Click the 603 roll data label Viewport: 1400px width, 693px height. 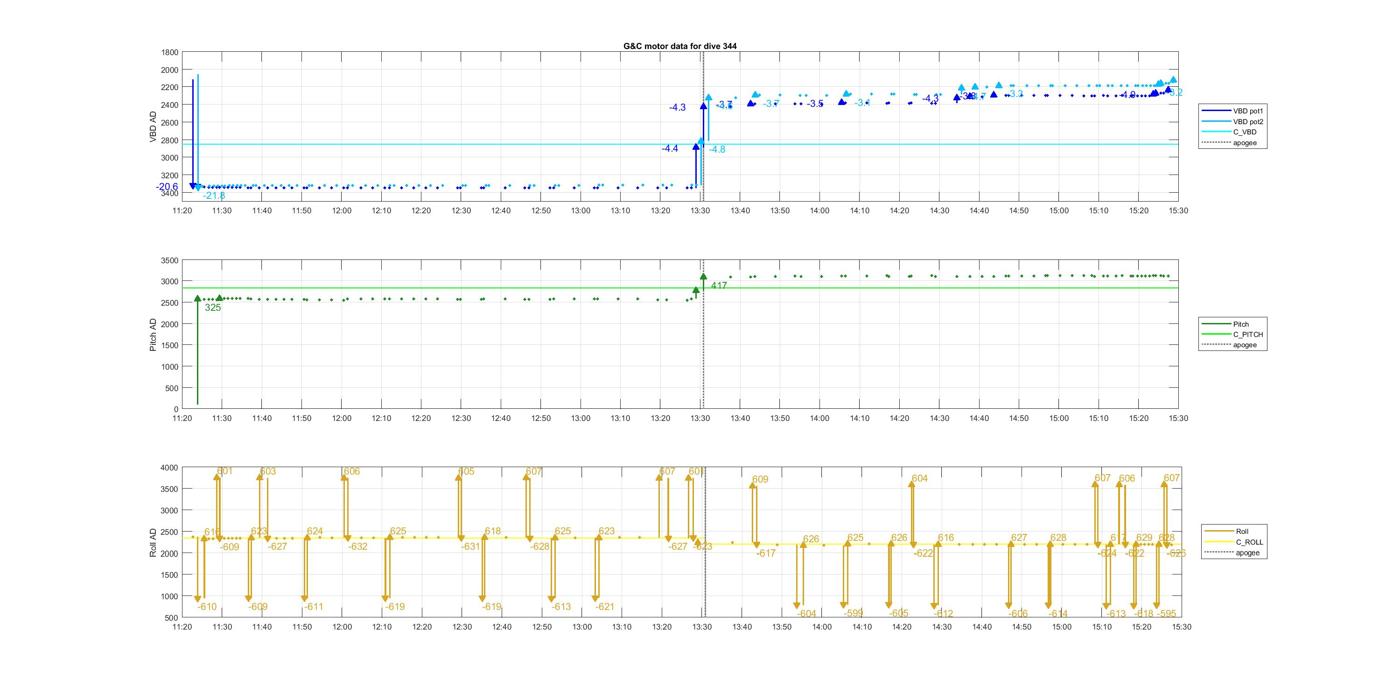tap(268, 472)
